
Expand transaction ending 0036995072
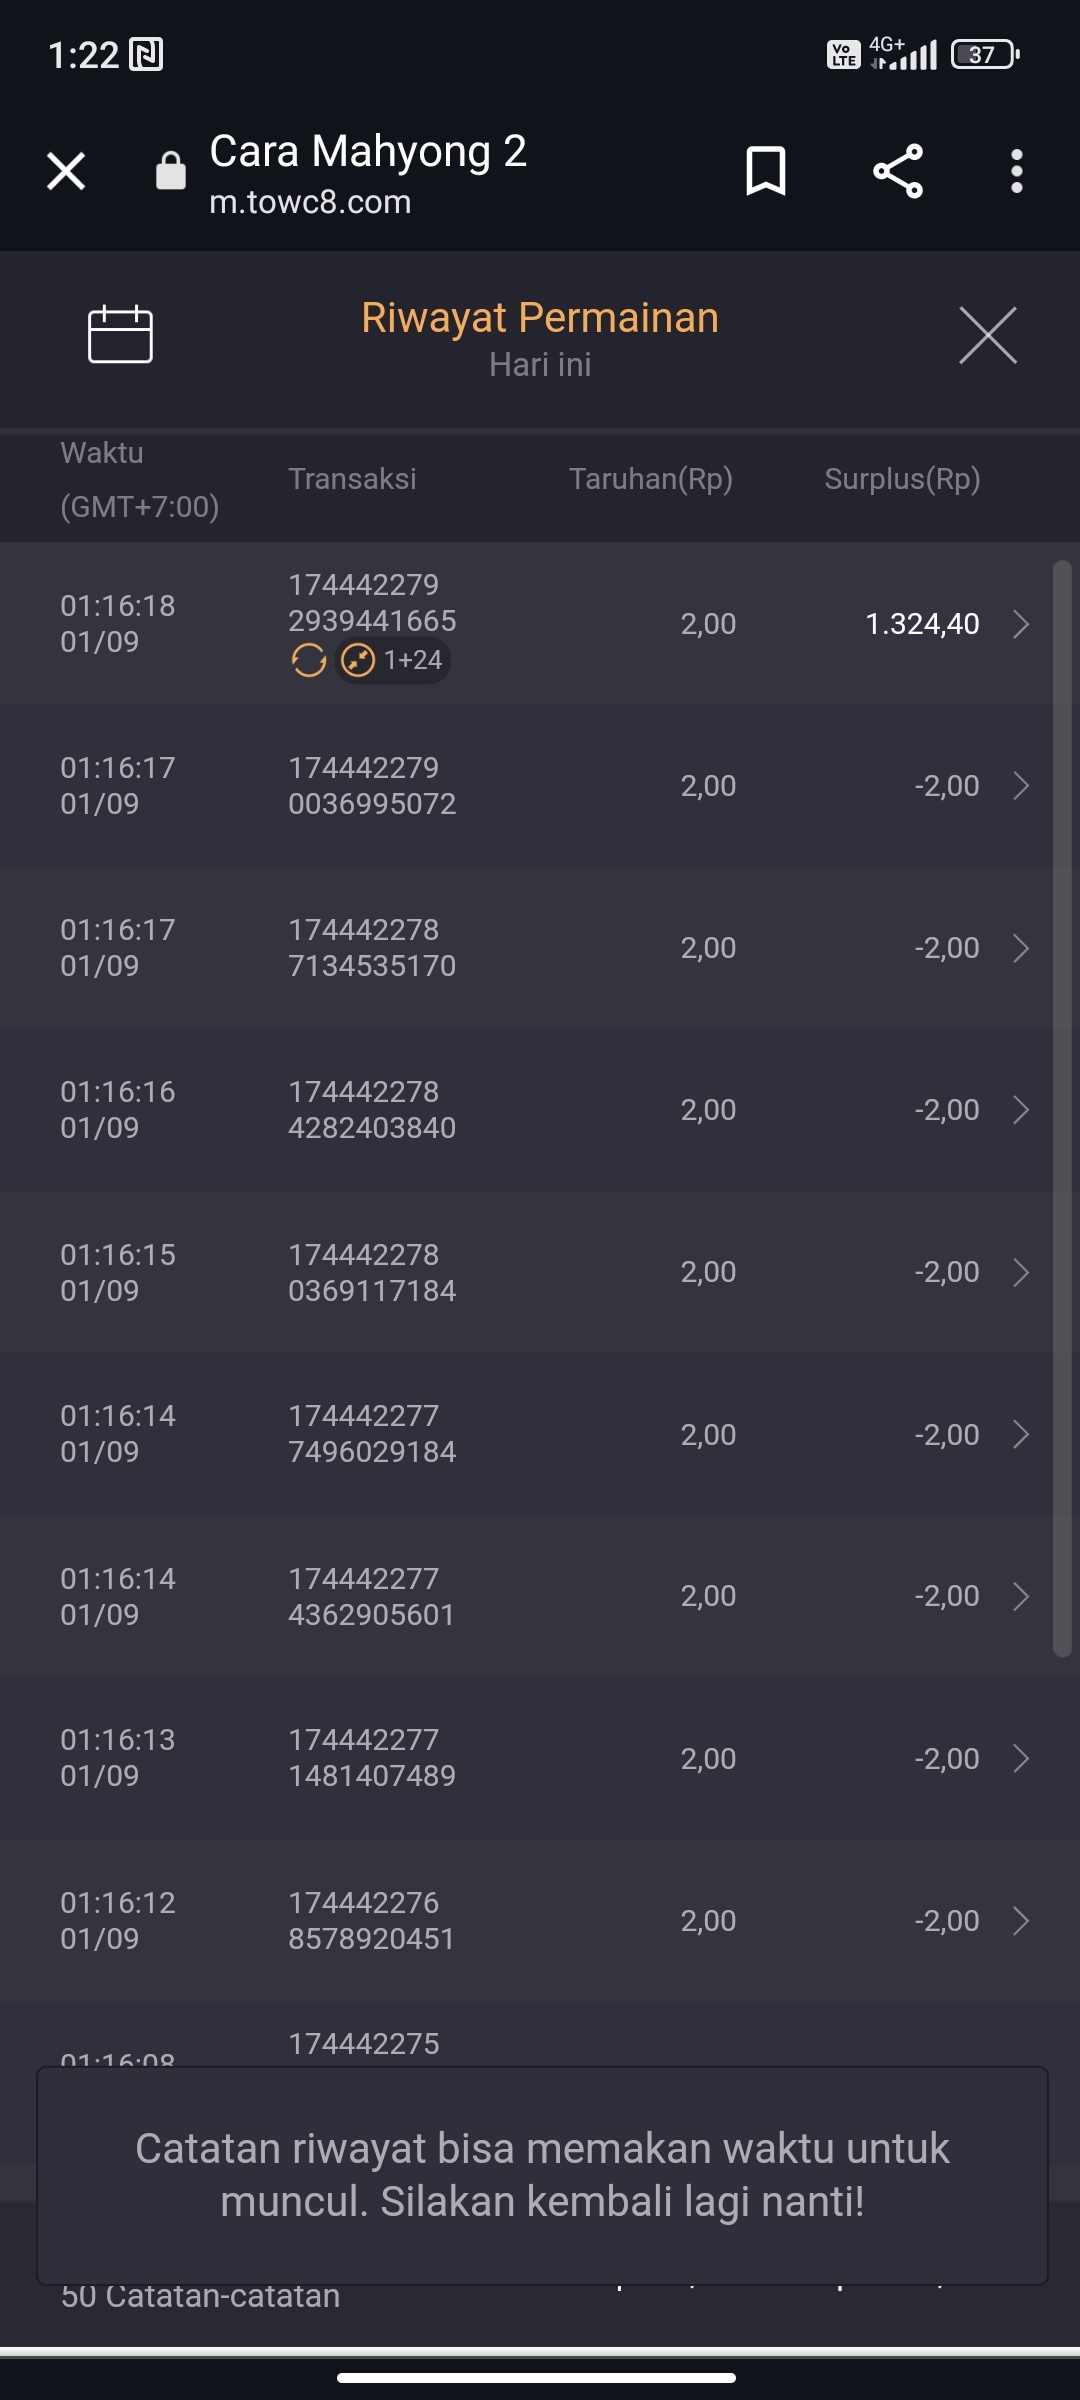coord(1020,786)
